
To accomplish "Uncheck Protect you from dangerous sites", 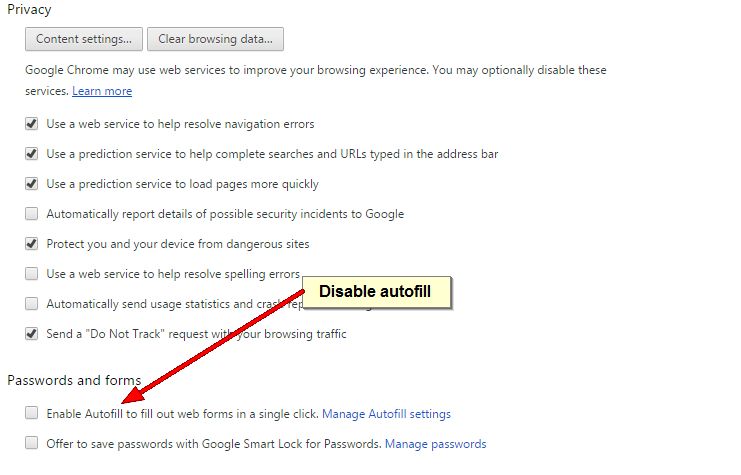I will tap(32, 244).
